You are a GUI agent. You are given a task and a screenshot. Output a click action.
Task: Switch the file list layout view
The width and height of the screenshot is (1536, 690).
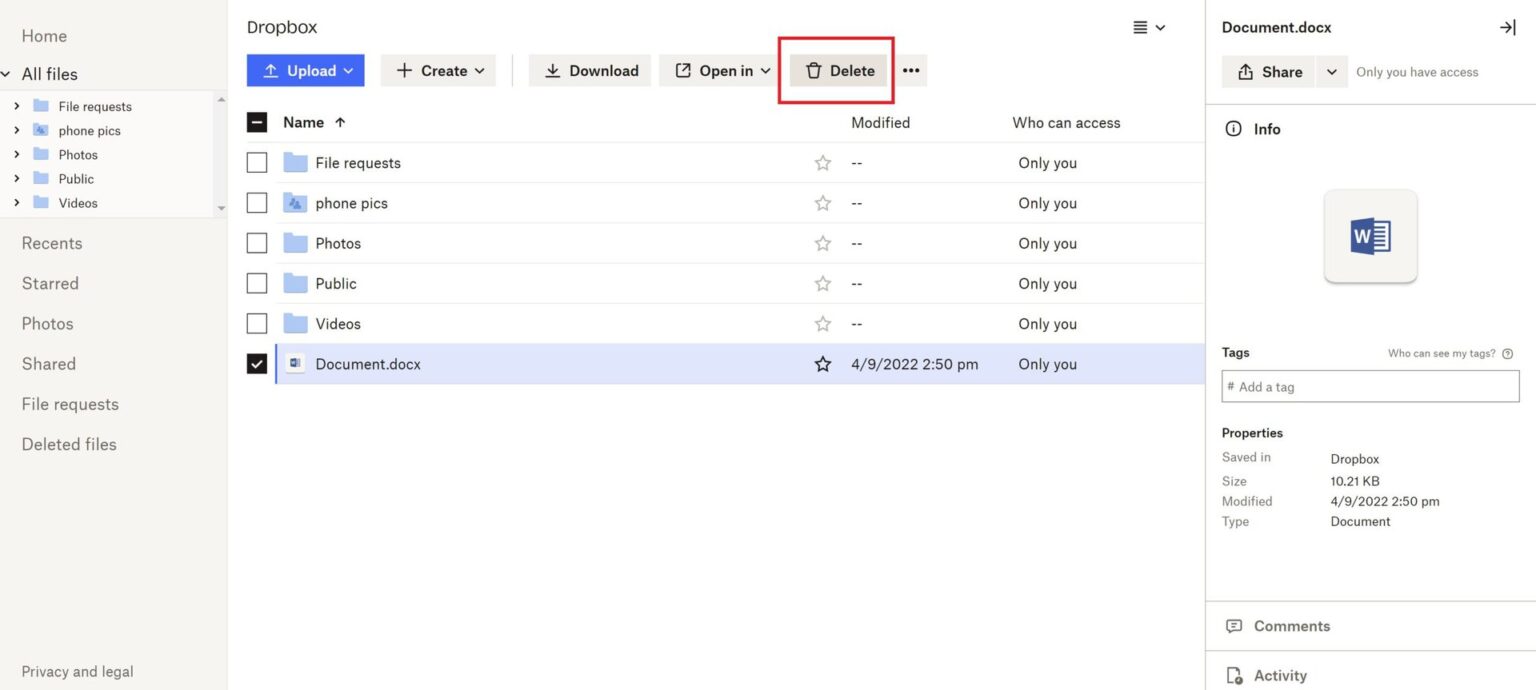point(1148,27)
